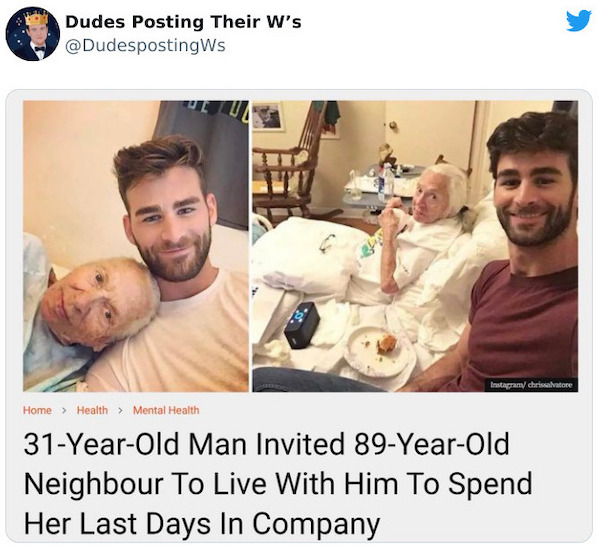The height and width of the screenshot is (549, 600).
Task: Click the chevron after the Health breadcrumb
Action: click(x=121, y=410)
